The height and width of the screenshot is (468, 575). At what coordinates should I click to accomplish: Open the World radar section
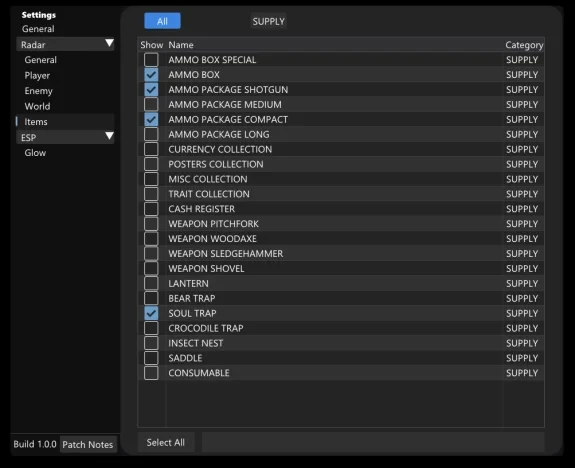pyautogui.click(x=37, y=106)
